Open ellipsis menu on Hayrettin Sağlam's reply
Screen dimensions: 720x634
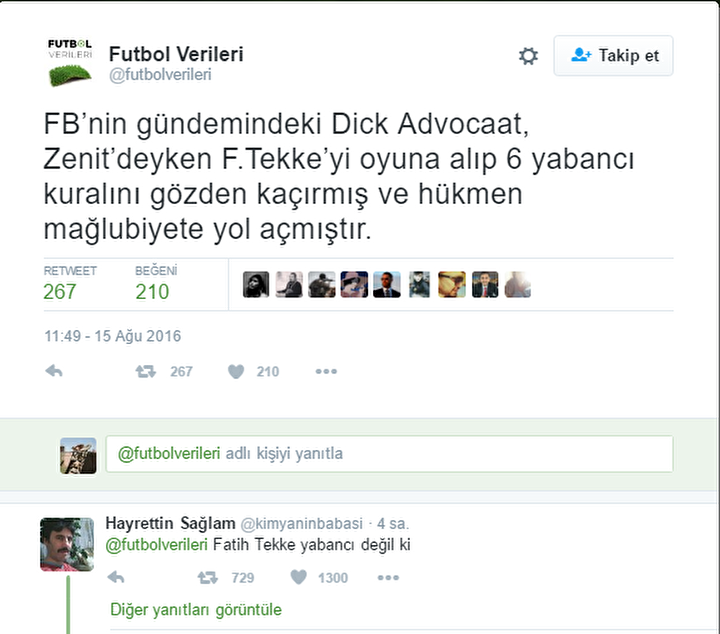[x=388, y=577]
